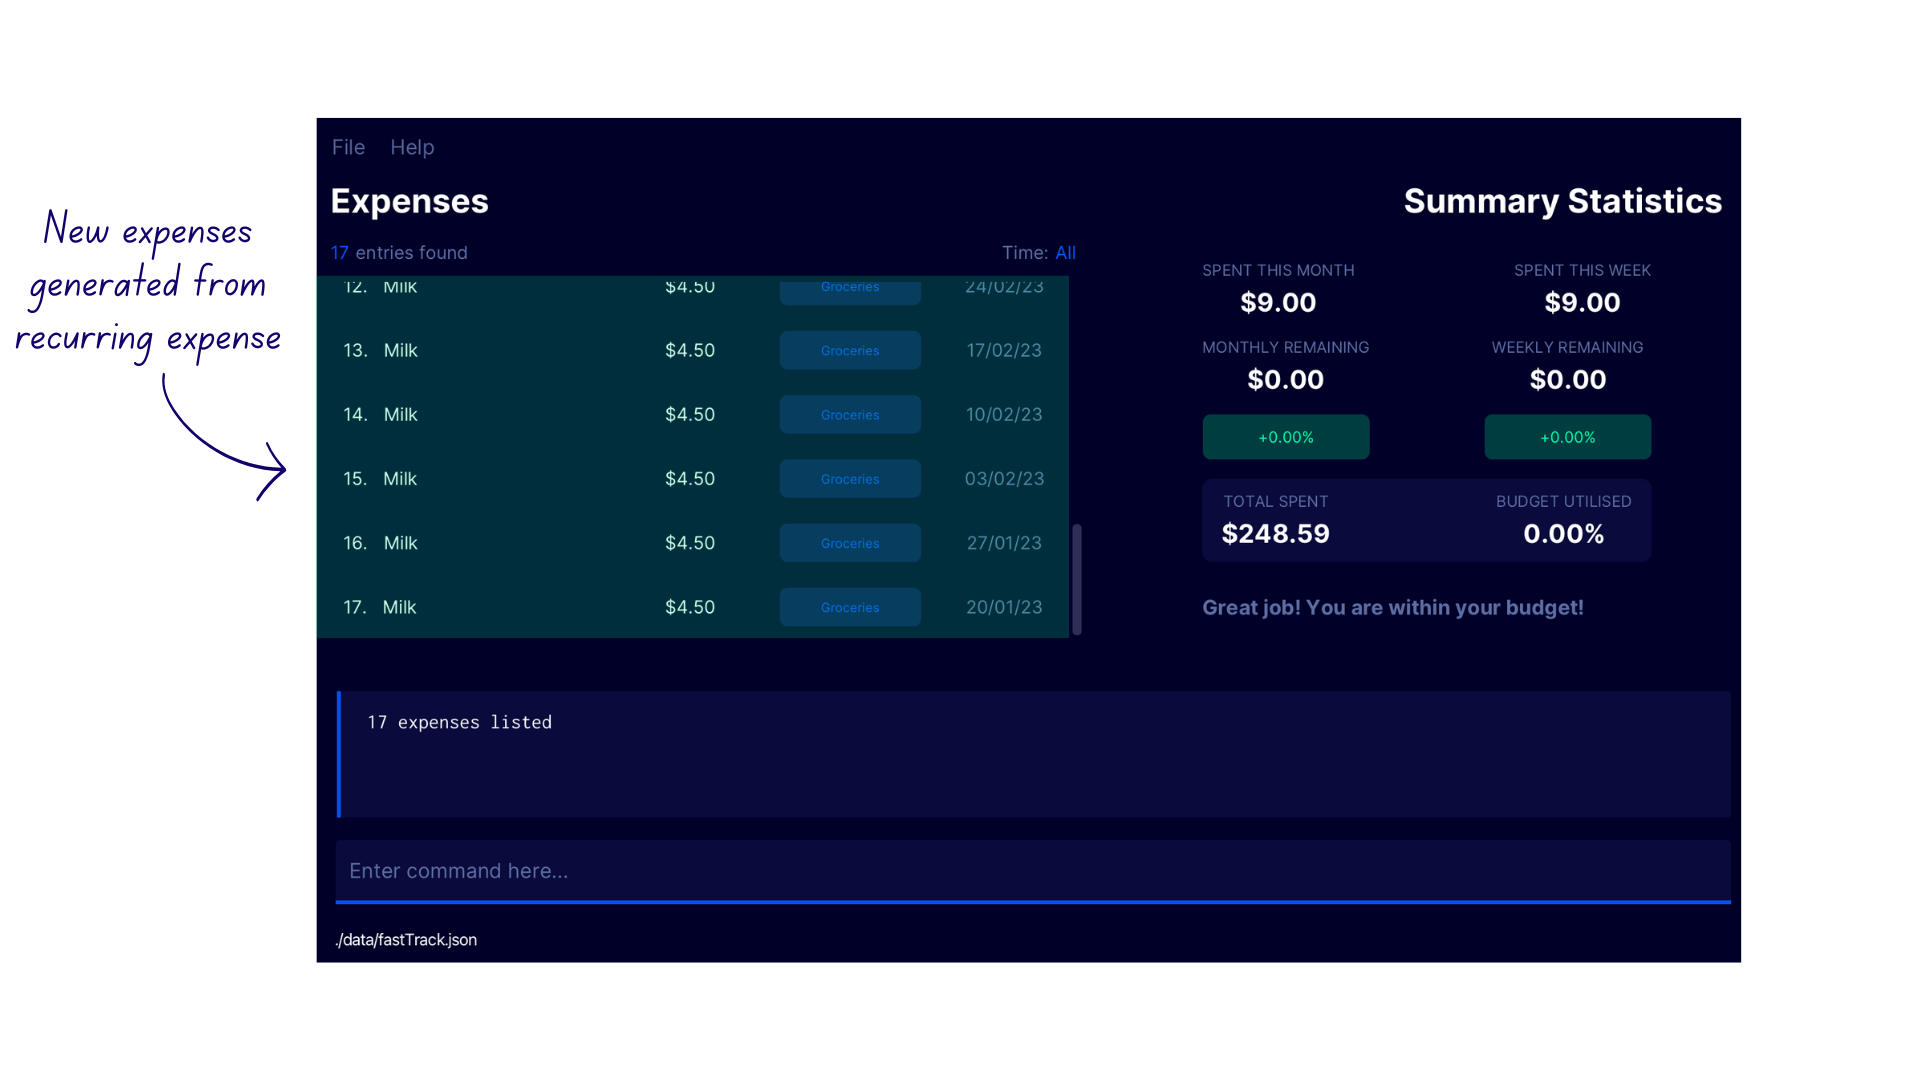The image size is (1920, 1080).
Task: Click the ./data/fastTrack.json status path
Action: click(x=406, y=940)
